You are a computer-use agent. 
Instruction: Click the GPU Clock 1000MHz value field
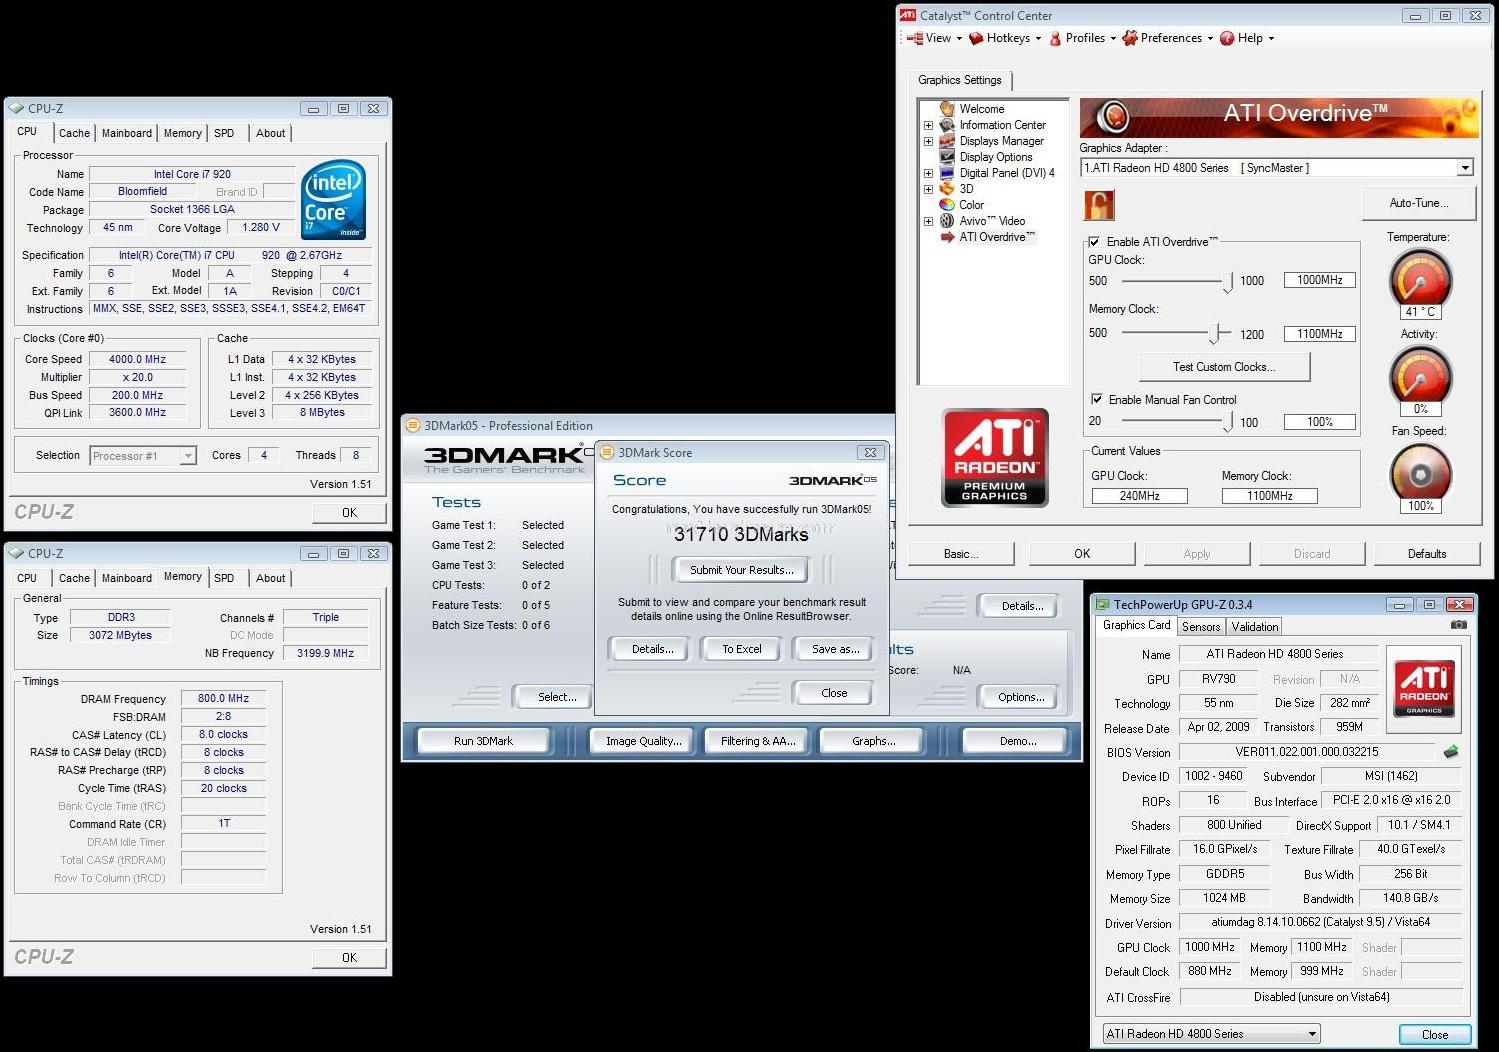click(1320, 280)
